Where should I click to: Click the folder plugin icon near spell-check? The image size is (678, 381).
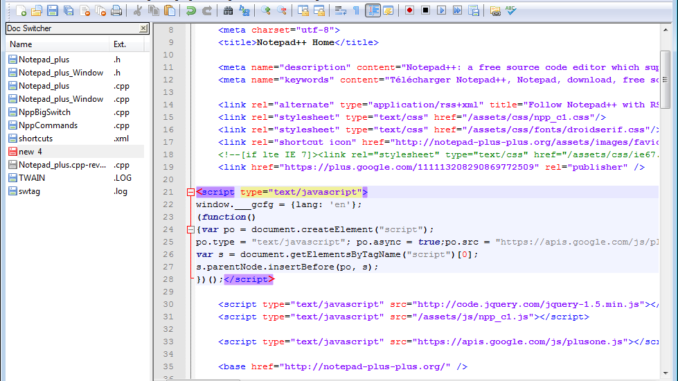pyautogui.click(x=495, y=11)
